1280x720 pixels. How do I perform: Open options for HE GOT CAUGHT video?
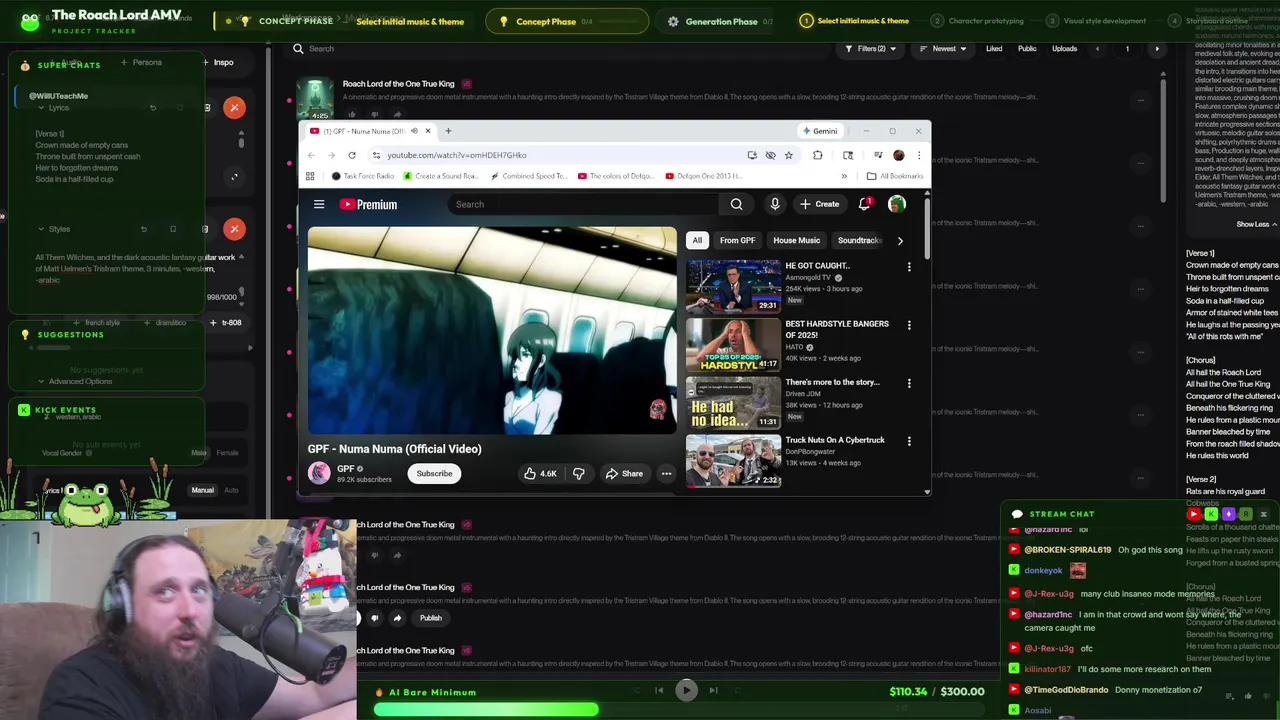(x=909, y=267)
